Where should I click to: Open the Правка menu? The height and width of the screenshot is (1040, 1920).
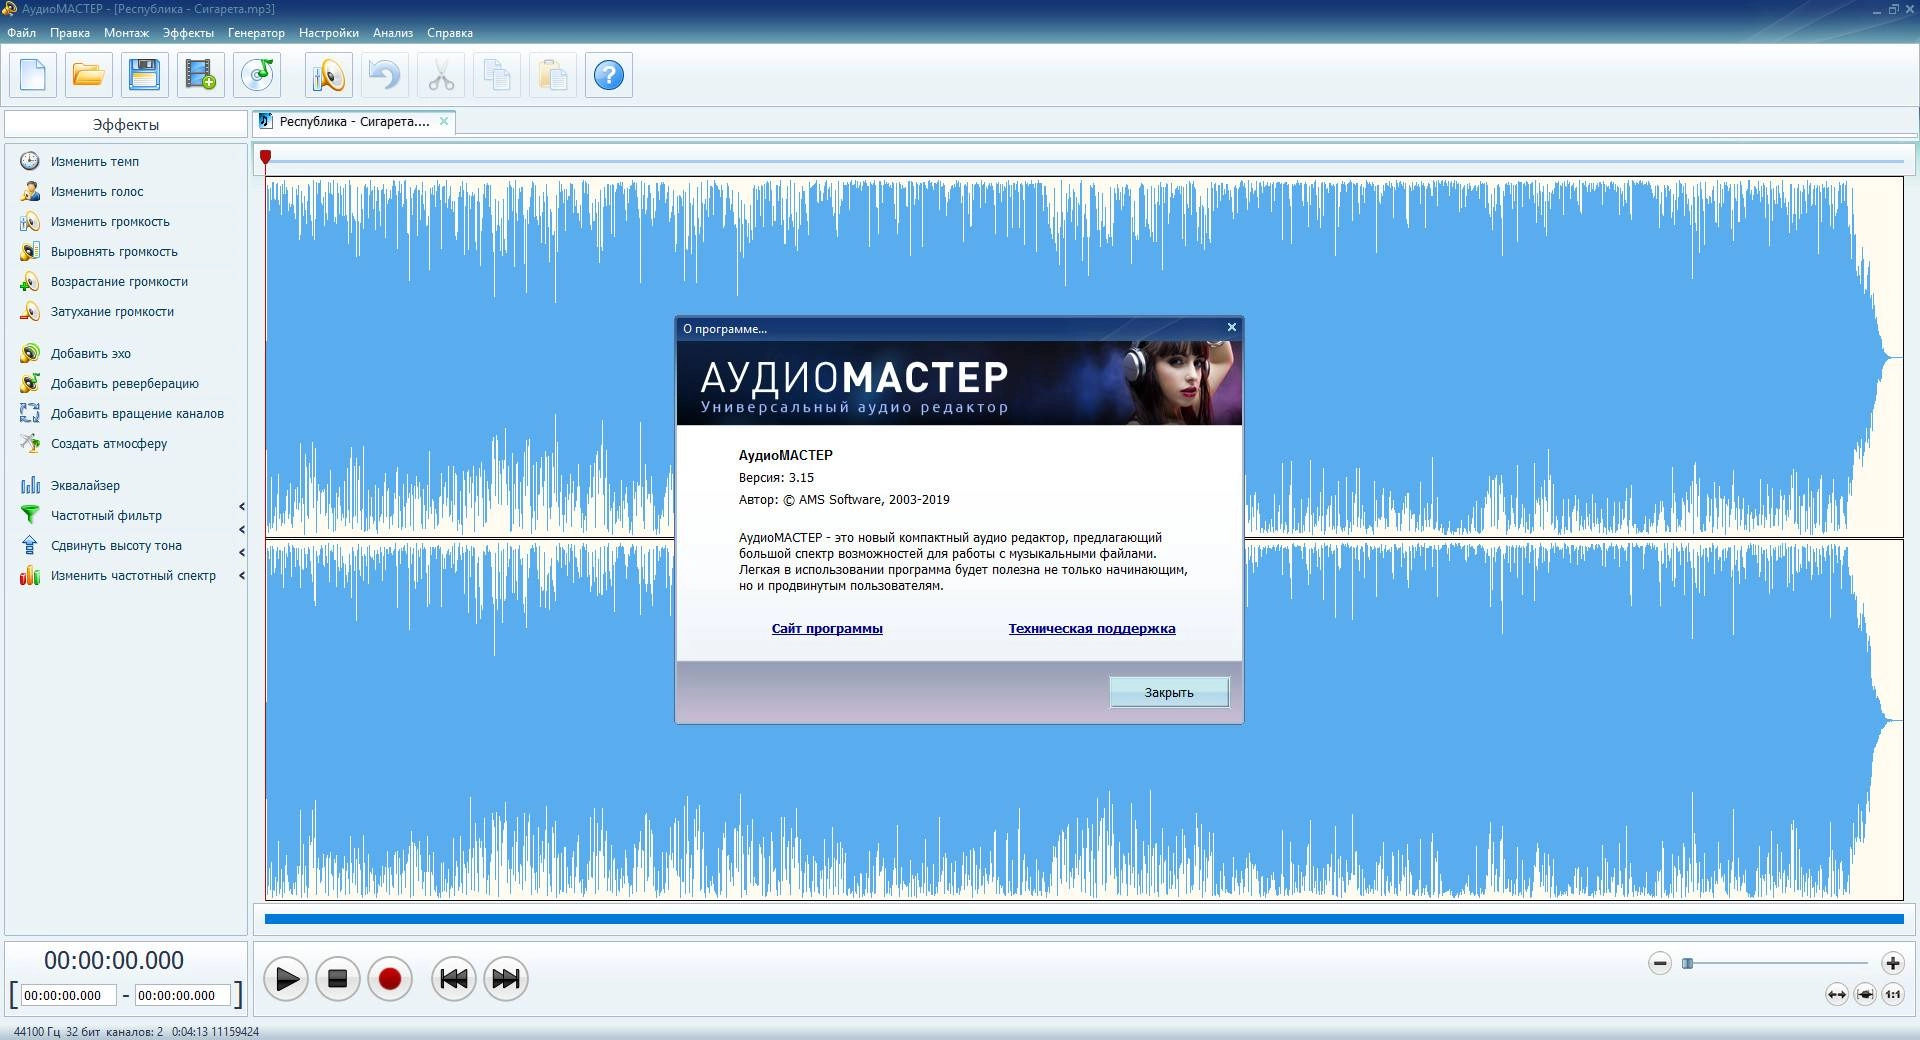[70, 33]
